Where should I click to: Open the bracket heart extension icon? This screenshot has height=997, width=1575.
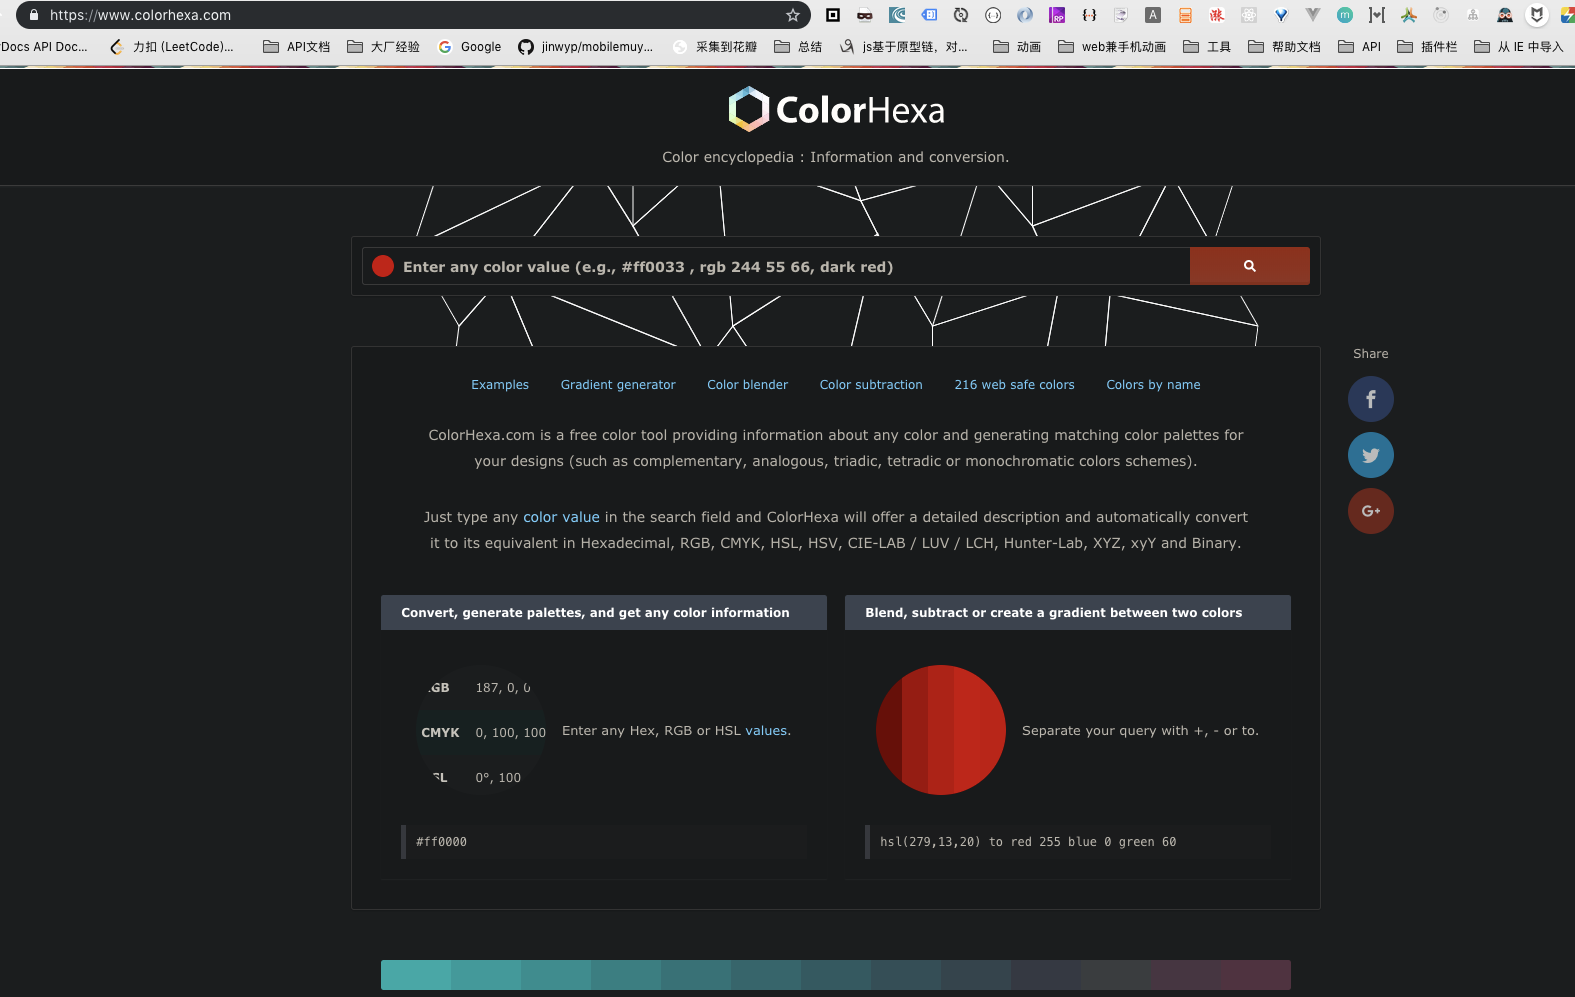[x=1377, y=15]
